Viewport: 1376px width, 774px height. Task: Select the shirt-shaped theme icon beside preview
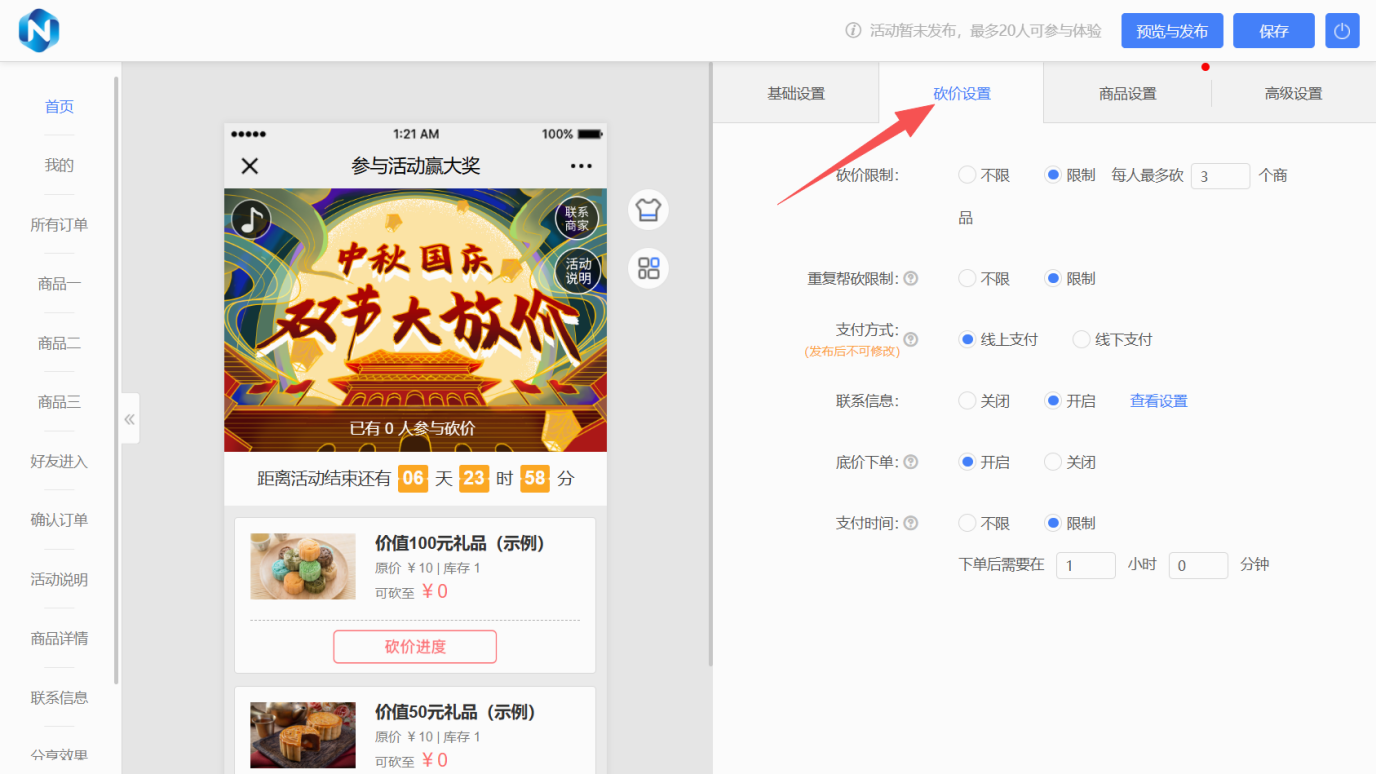(x=647, y=210)
